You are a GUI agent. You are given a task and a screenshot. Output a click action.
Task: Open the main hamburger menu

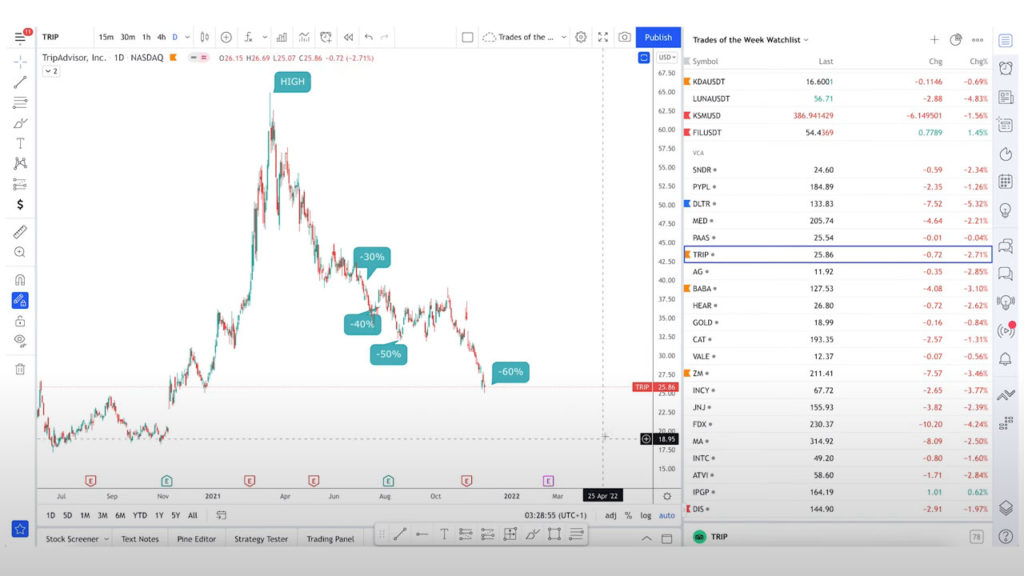pyautogui.click(x=20, y=37)
